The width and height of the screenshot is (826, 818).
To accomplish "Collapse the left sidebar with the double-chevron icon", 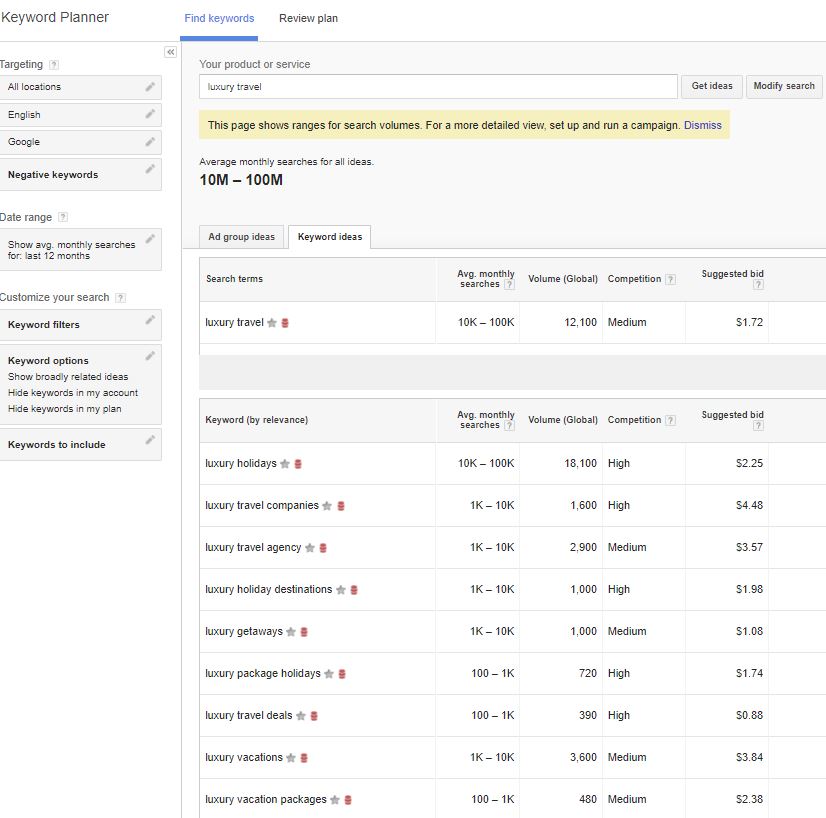I will [x=170, y=52].
